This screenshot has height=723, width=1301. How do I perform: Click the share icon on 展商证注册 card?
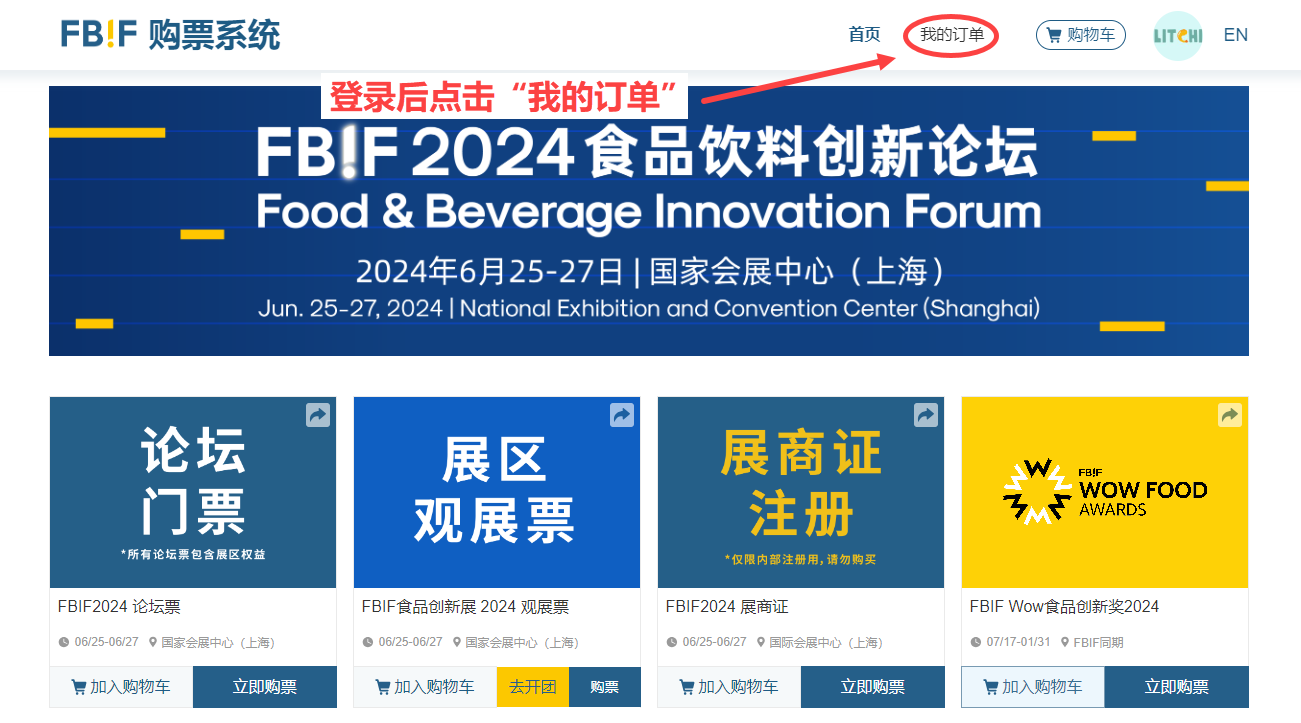tap(926, 414)
